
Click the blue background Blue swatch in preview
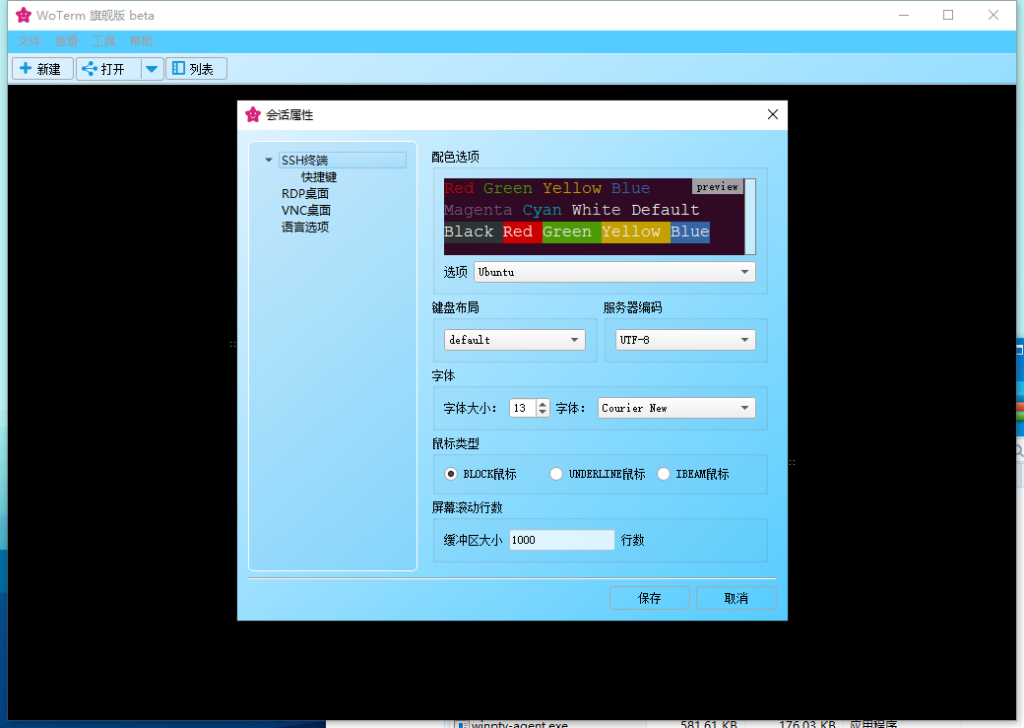point(690,232)
